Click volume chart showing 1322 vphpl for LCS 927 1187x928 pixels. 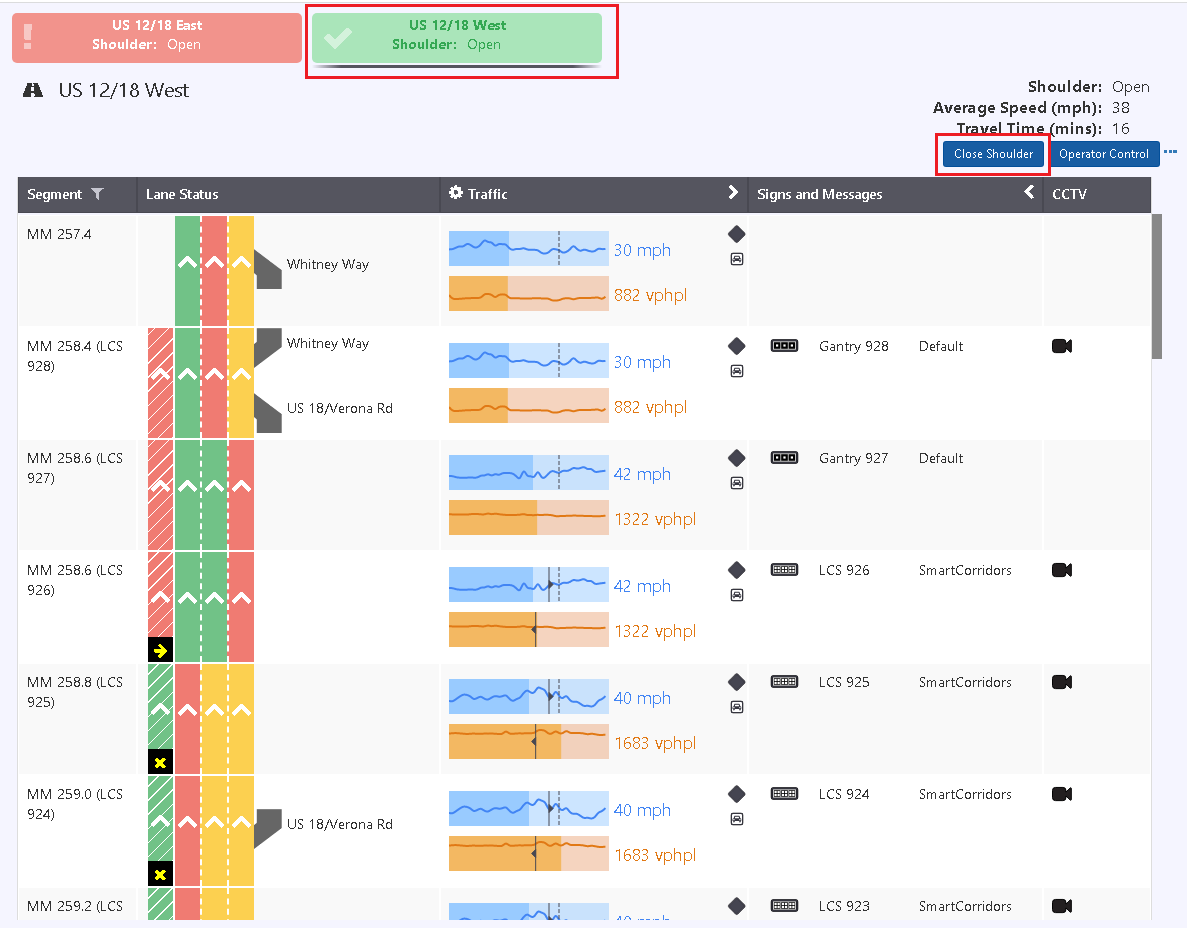click(528, 518)
